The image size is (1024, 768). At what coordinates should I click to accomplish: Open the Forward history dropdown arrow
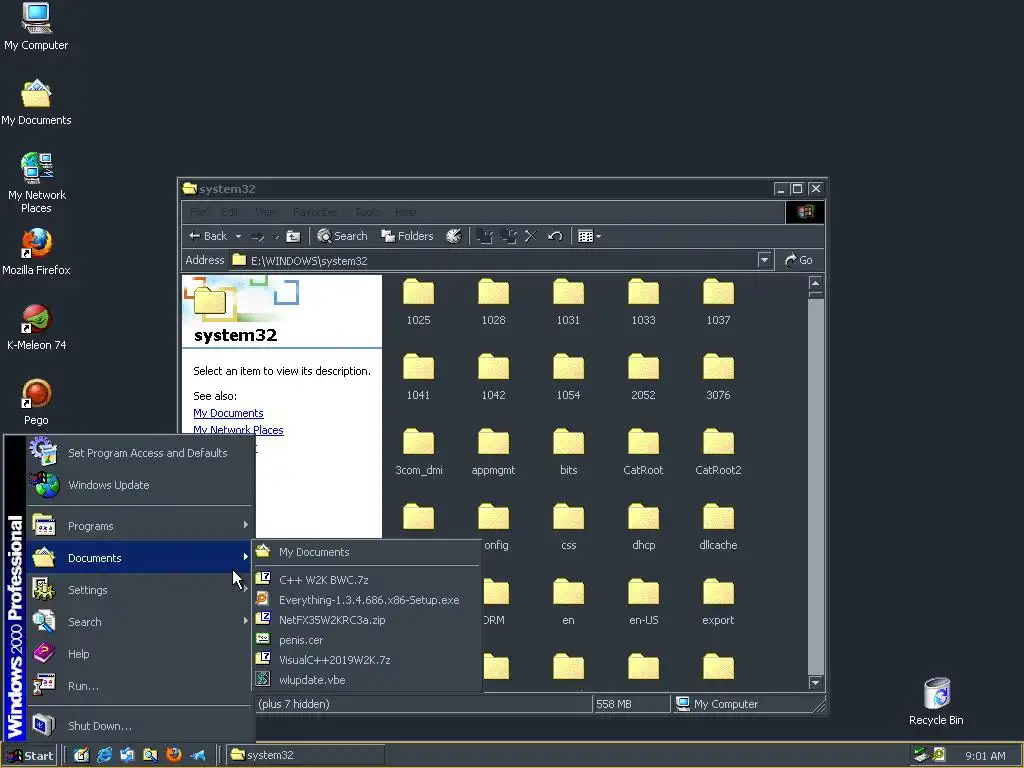[276, 236]
